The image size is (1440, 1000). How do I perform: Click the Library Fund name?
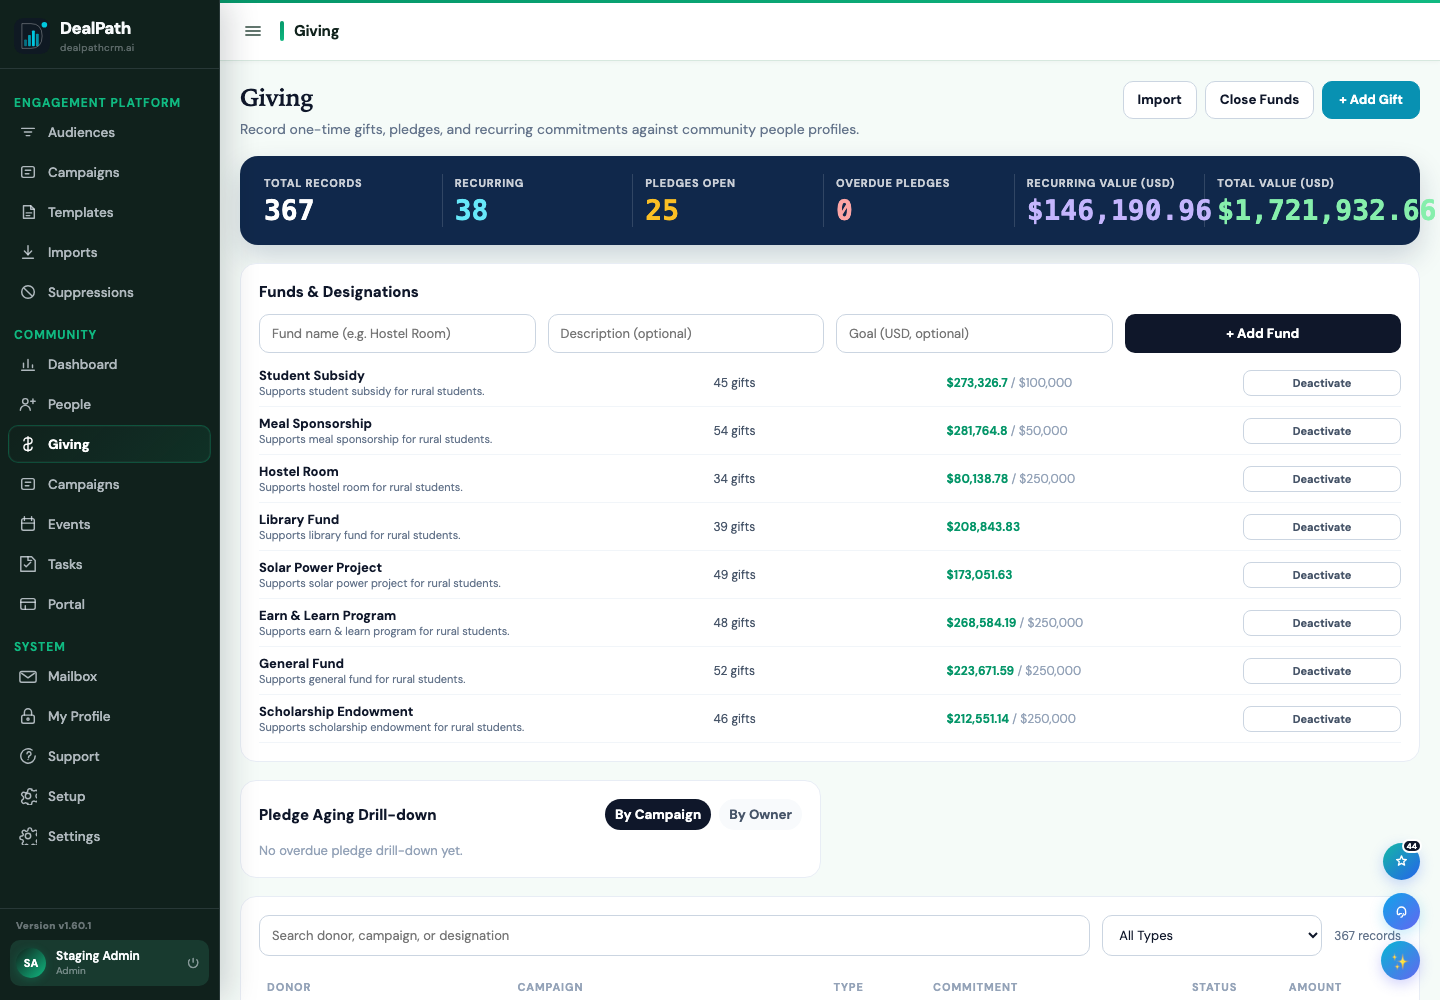299,519
